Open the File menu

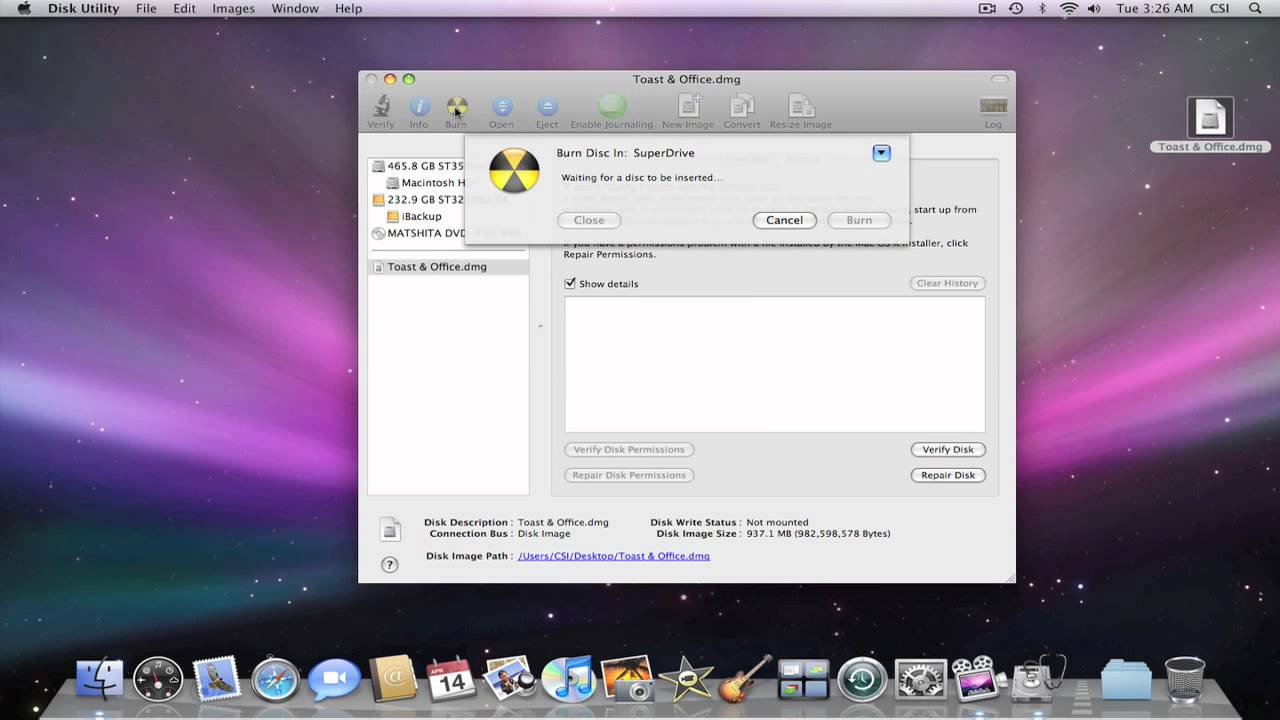point(146,8)
